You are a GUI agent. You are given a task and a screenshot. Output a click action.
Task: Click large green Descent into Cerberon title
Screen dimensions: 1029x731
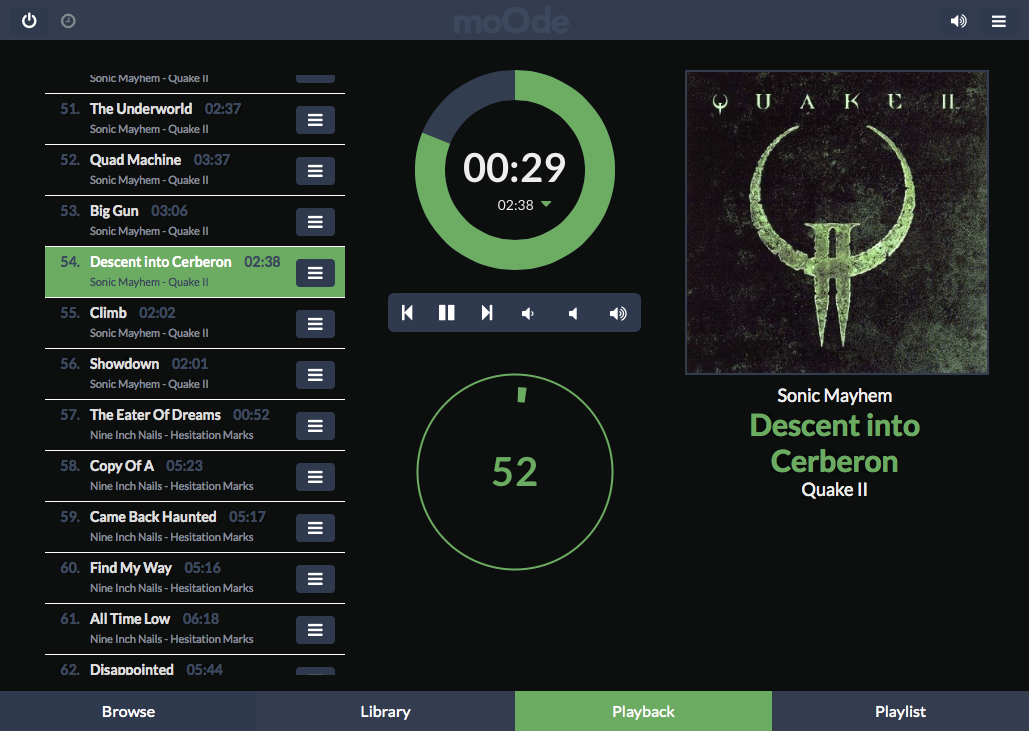click(834, 443)
